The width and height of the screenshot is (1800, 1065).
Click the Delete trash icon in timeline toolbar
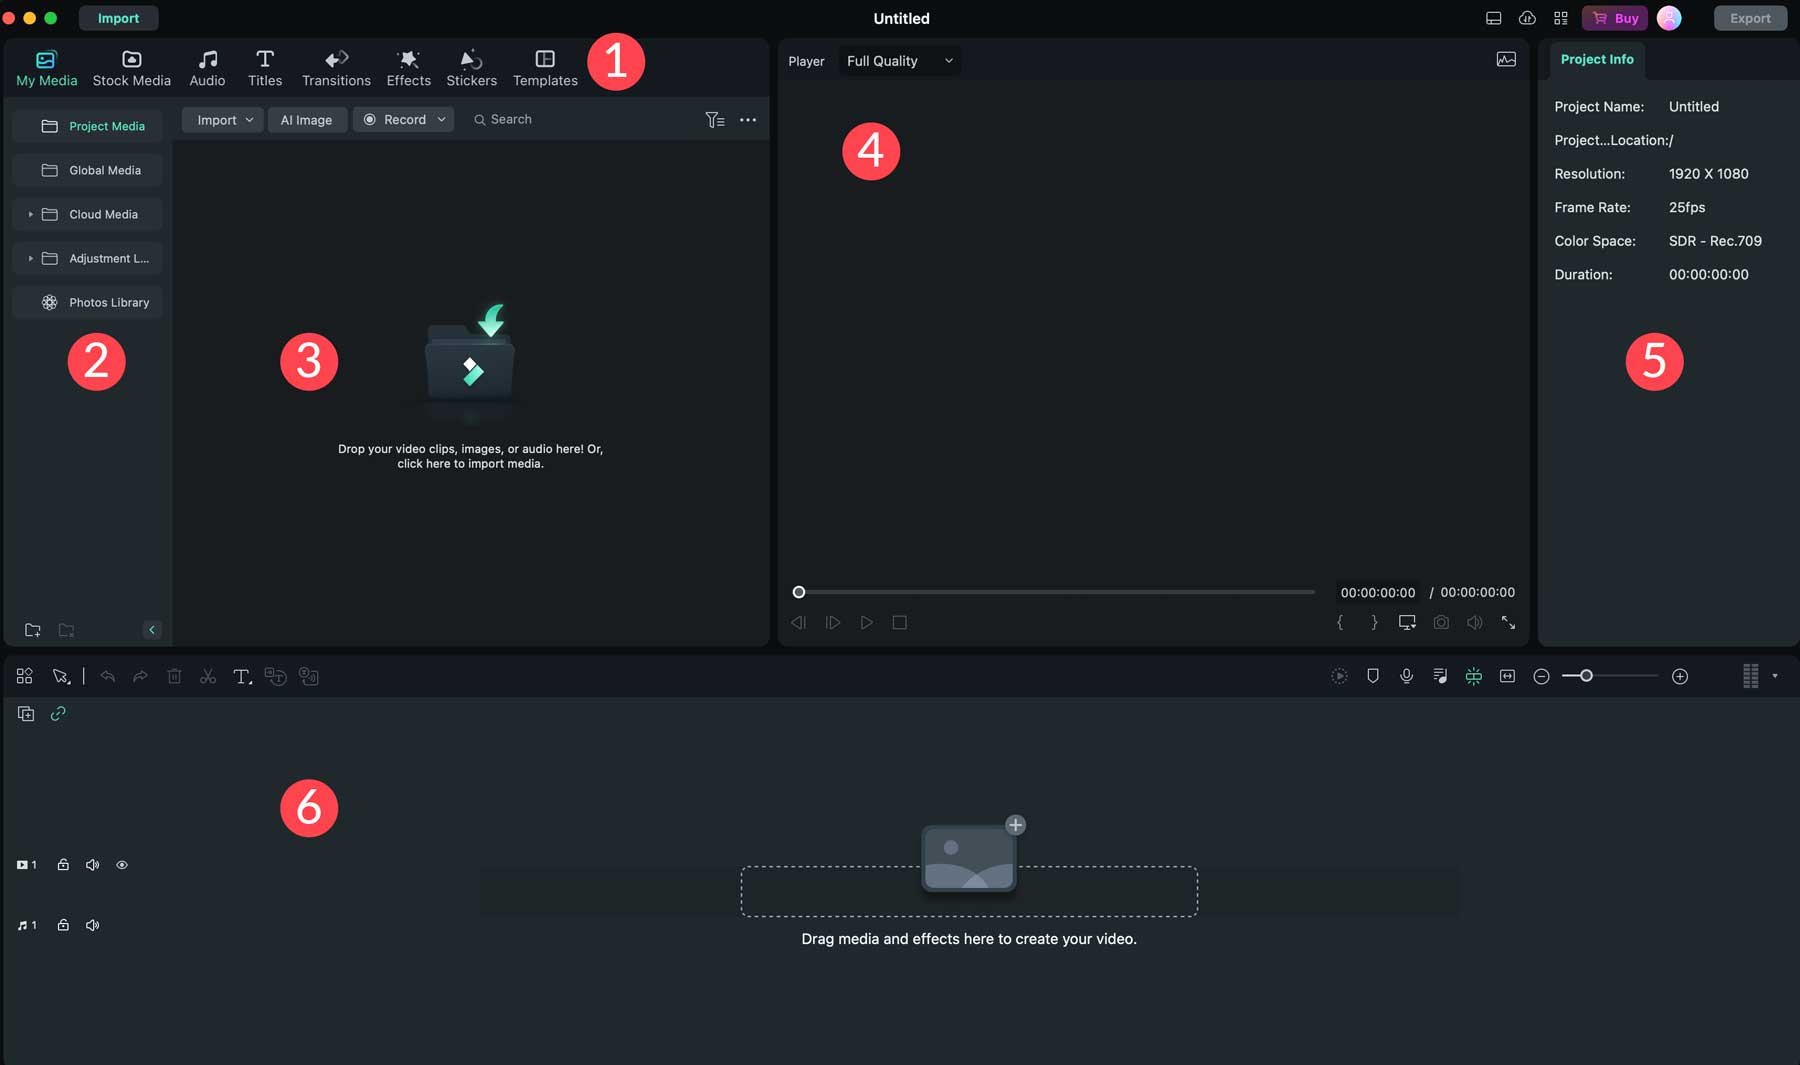click(174, 676)
